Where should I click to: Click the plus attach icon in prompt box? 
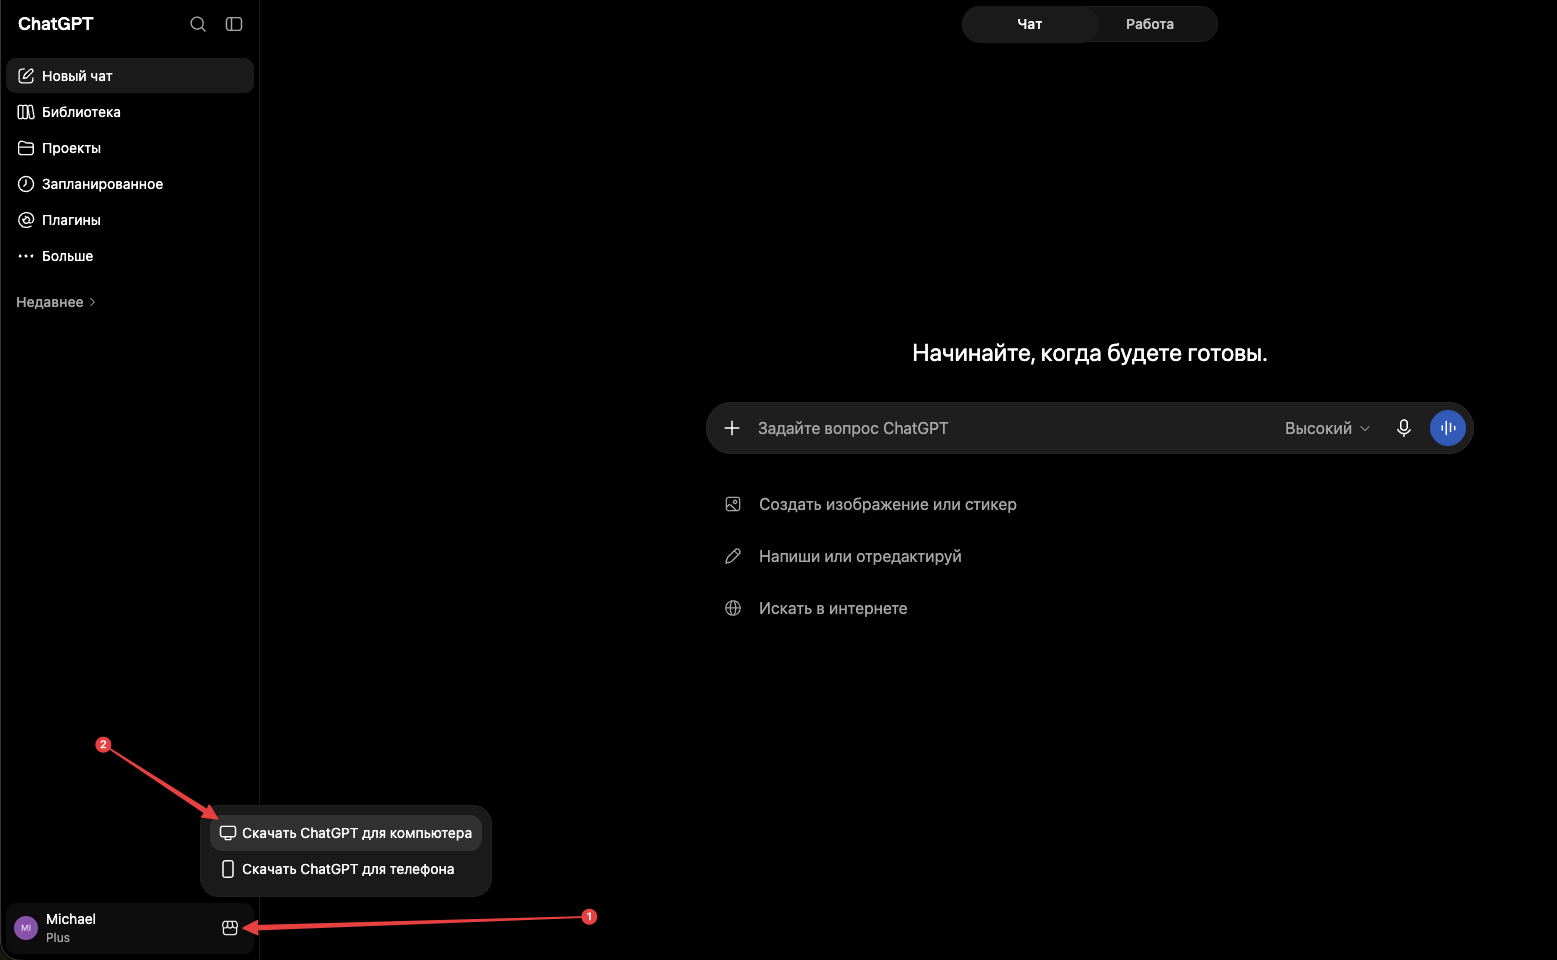click(x=732, y=428)
